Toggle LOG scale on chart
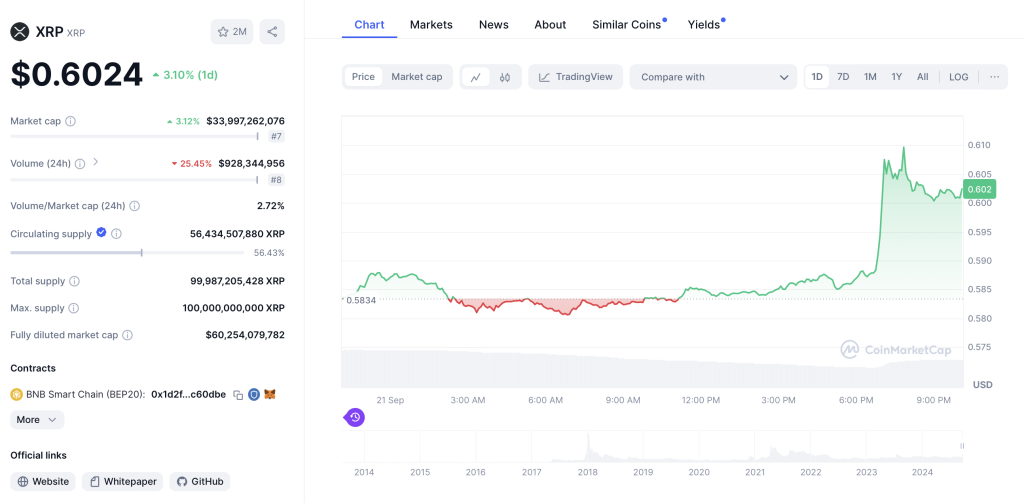The image size is (1024, 503). (x=959, y=77)
